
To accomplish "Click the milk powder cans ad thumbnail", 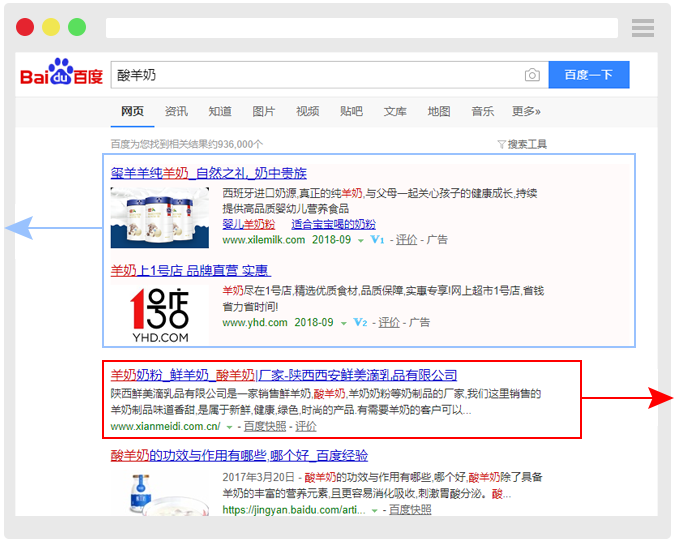I will pos(160,218).
